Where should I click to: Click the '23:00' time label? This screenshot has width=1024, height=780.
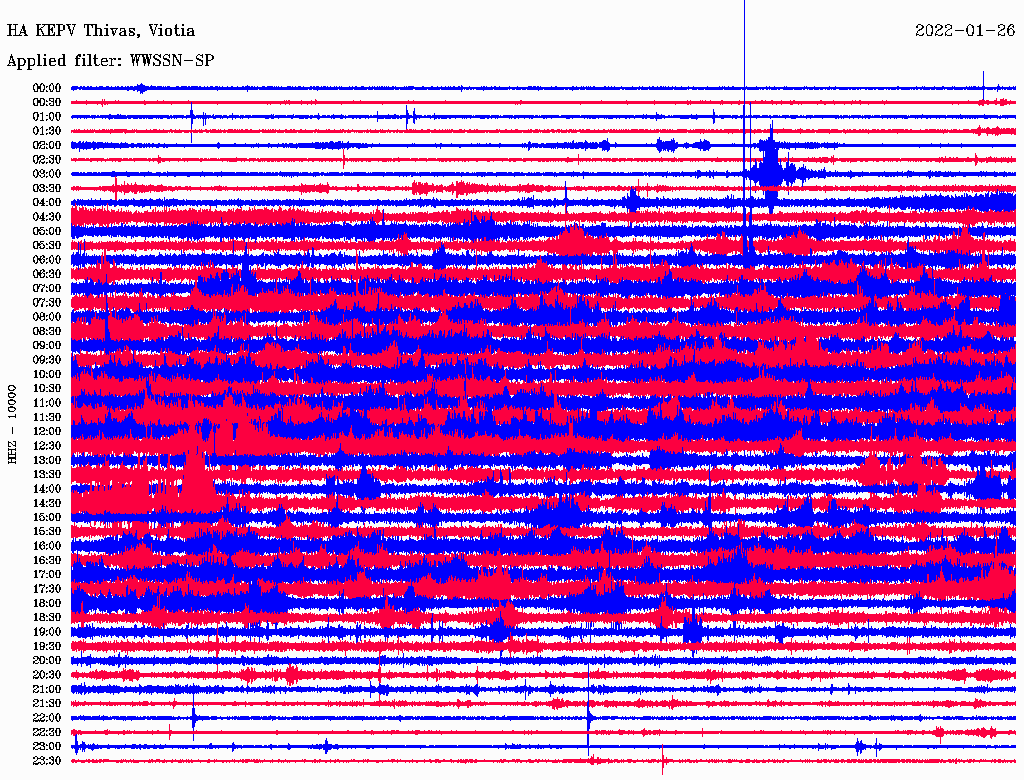[x=47, y=747]
